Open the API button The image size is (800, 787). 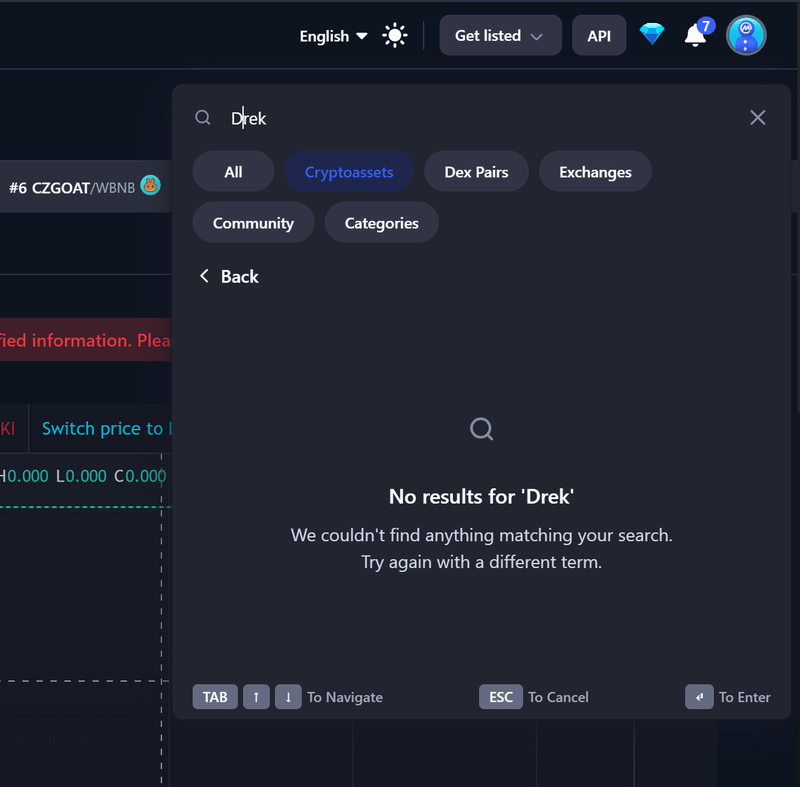pyautogui.click(x=598, y=35)
